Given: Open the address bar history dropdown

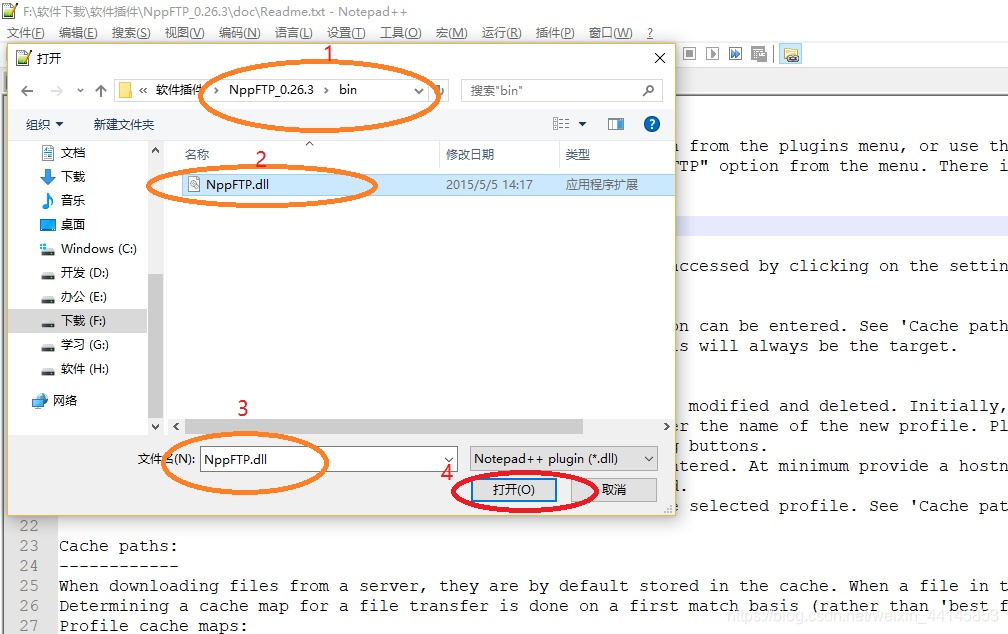Looking at the screenshot, I should pos(418,91).
